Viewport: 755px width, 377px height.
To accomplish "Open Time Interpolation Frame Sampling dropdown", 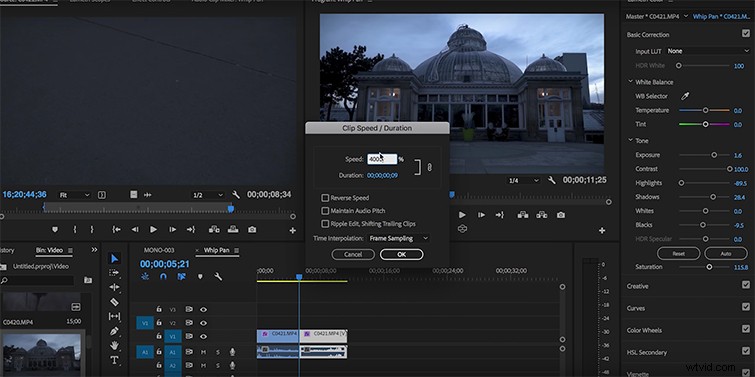I will pyautogui.click(x=398, y=238).
